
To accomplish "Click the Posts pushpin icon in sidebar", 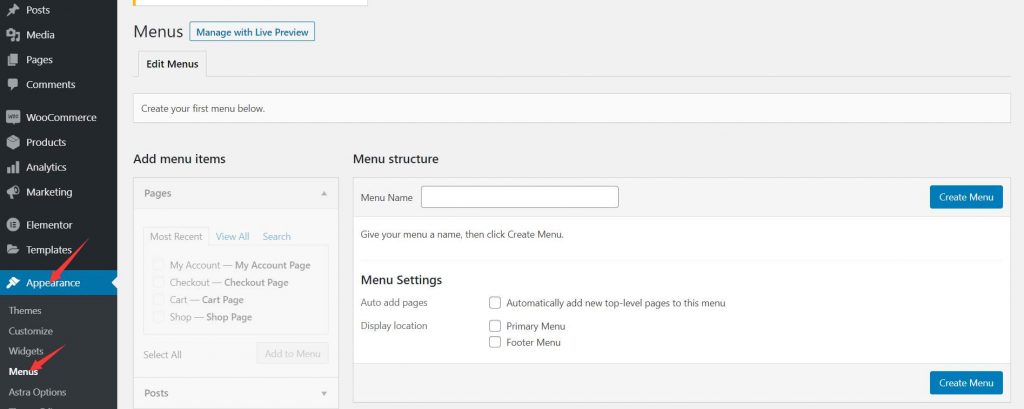I will [13, 10].
